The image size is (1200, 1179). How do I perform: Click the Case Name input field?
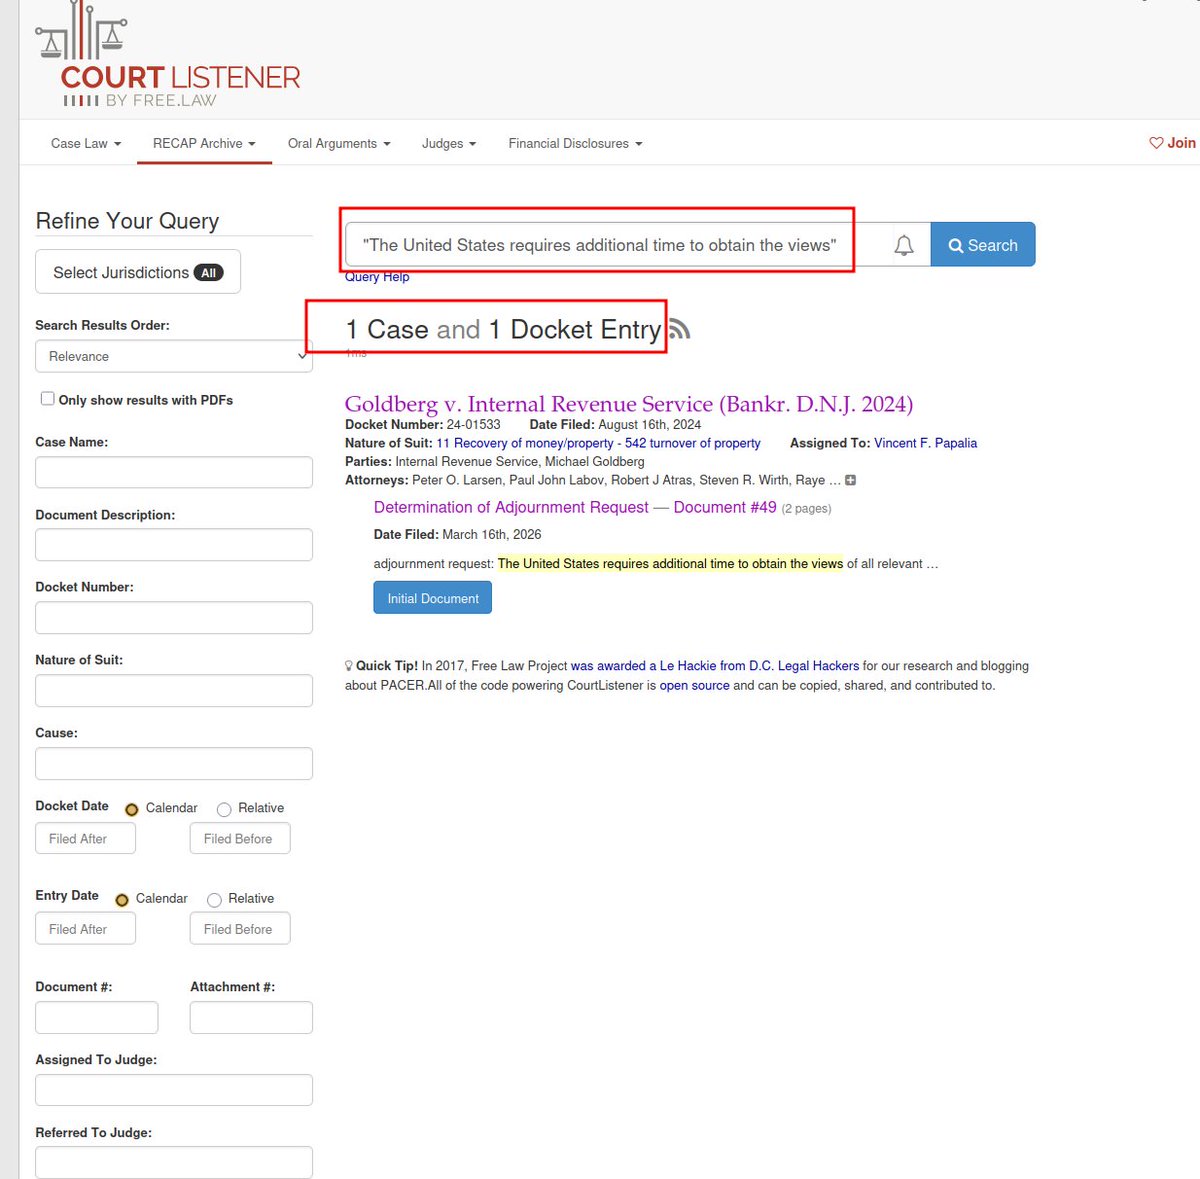174,472
